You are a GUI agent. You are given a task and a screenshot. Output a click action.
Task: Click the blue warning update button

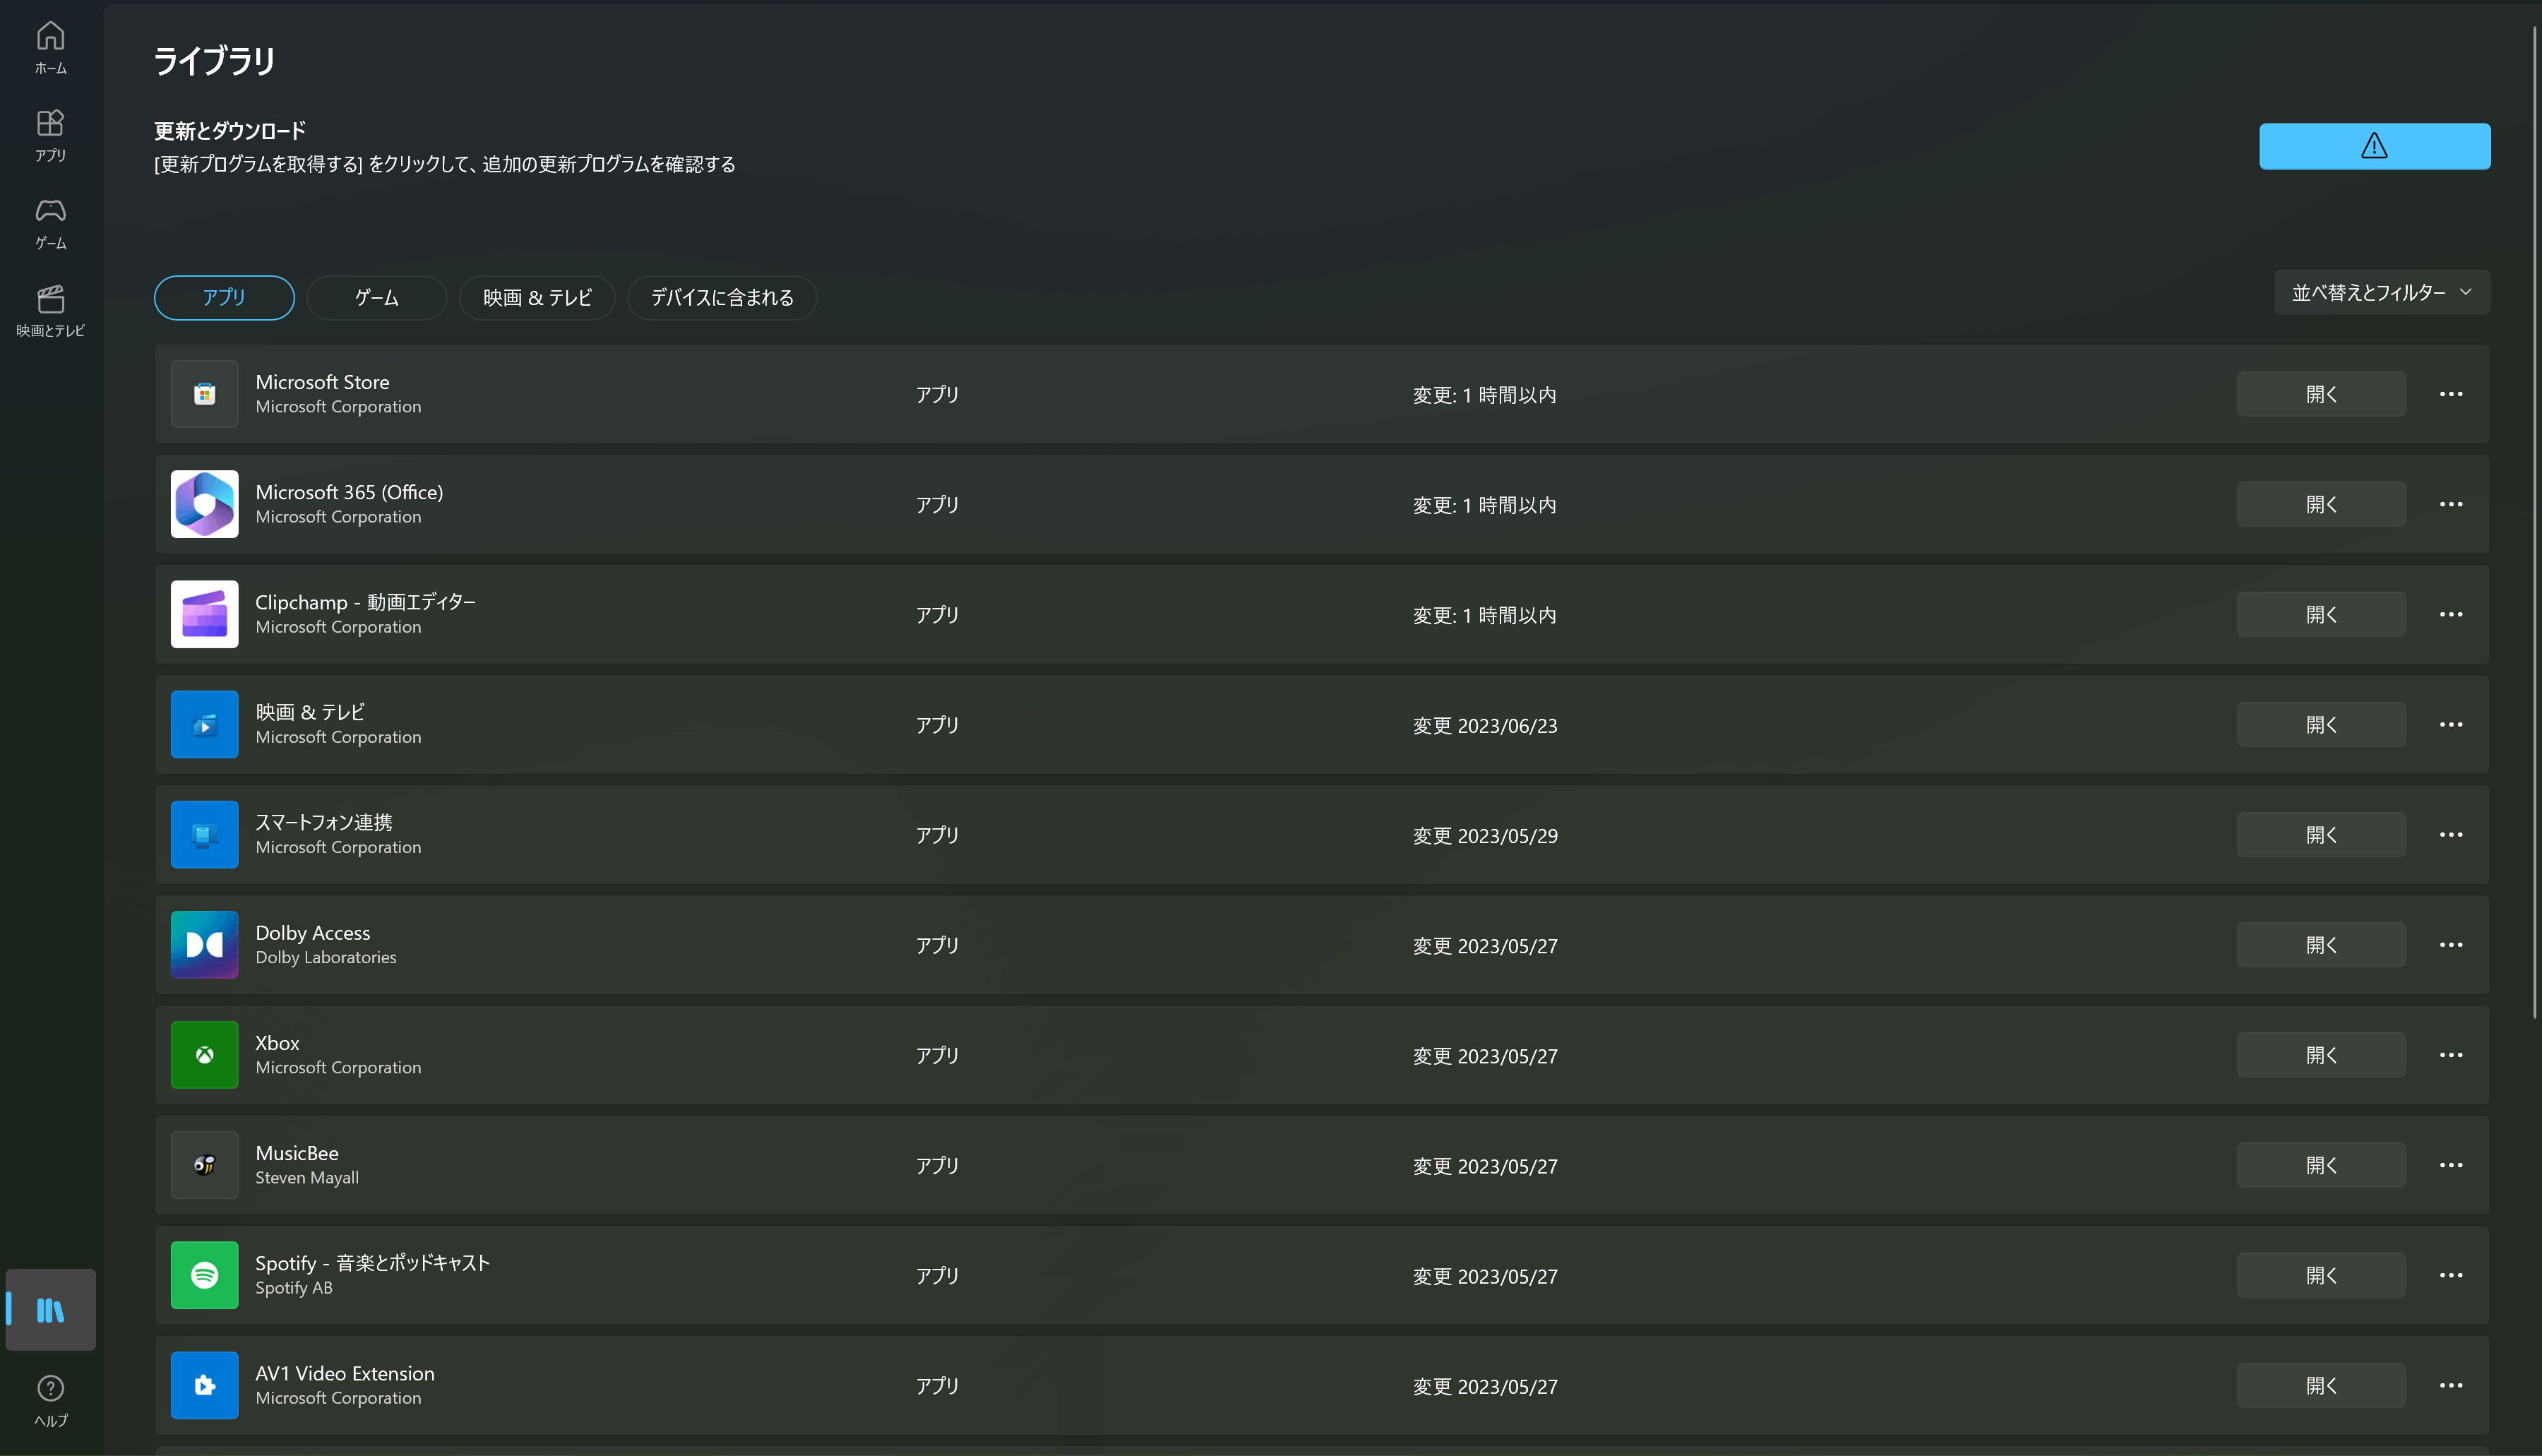(x=2374, y=146)
